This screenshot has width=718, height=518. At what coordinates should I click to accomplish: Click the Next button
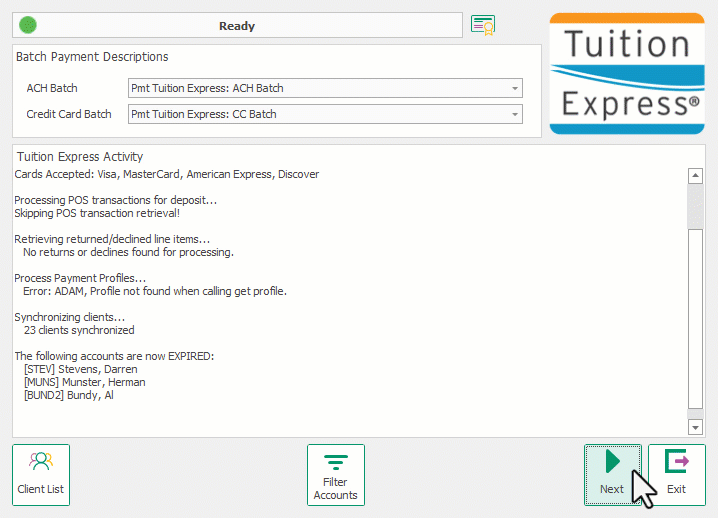612,475
